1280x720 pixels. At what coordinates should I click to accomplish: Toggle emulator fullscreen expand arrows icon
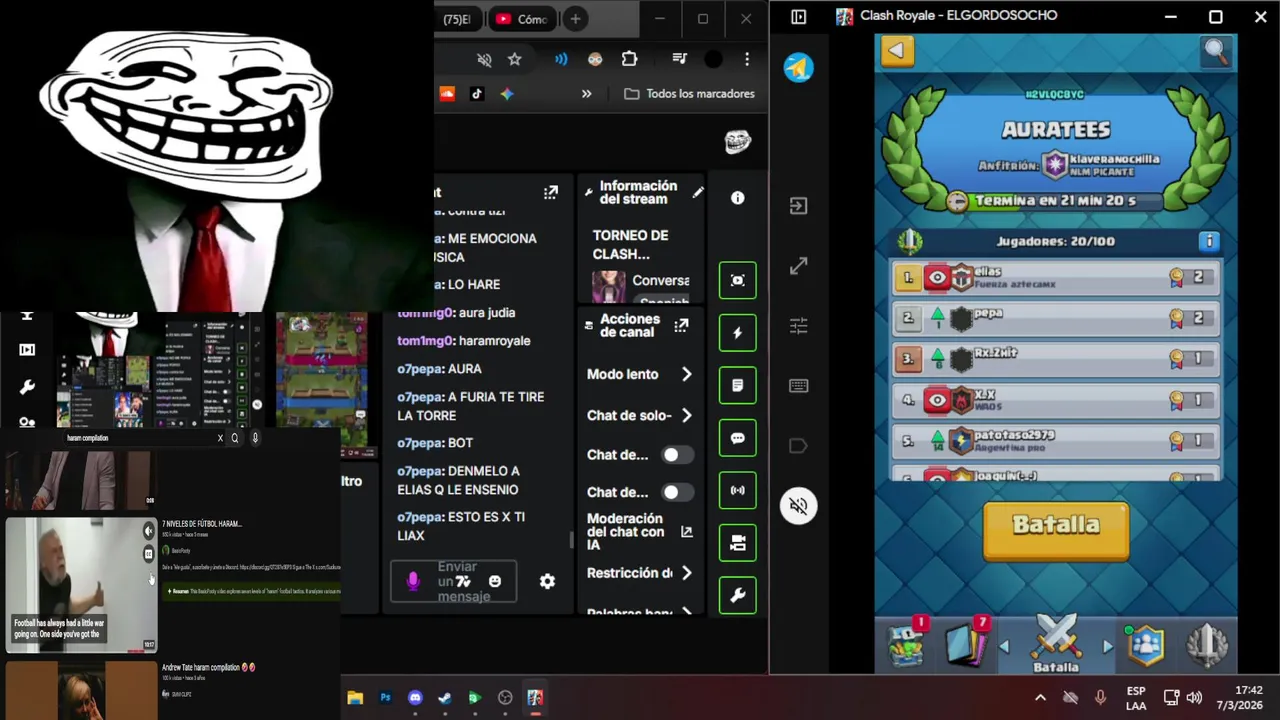pyautogui.click(x=798, y=266)
